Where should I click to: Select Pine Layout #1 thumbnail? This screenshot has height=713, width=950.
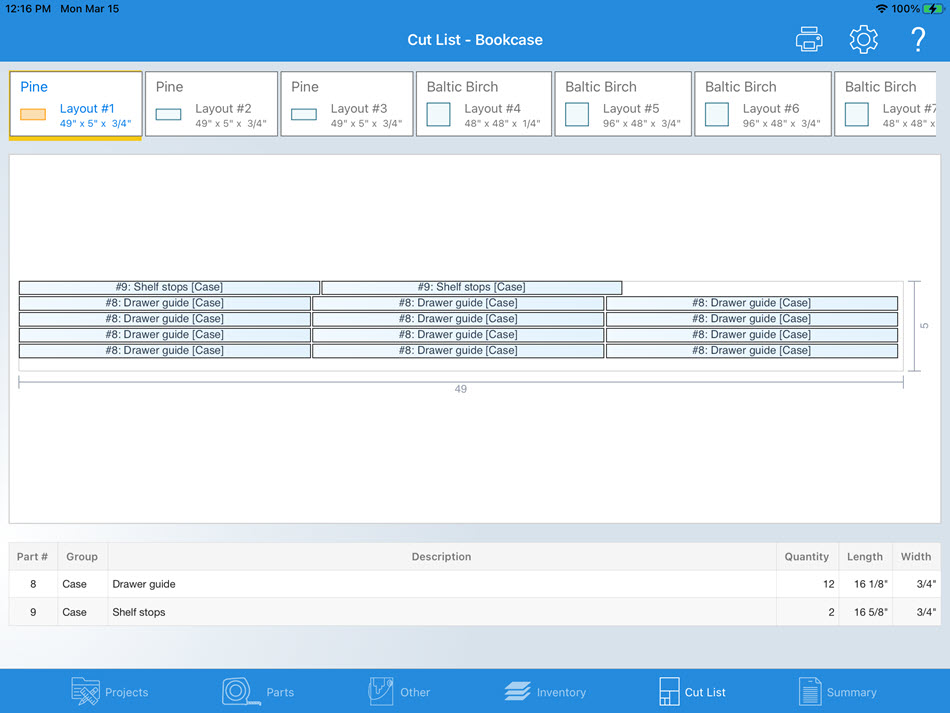coord(75,105)
